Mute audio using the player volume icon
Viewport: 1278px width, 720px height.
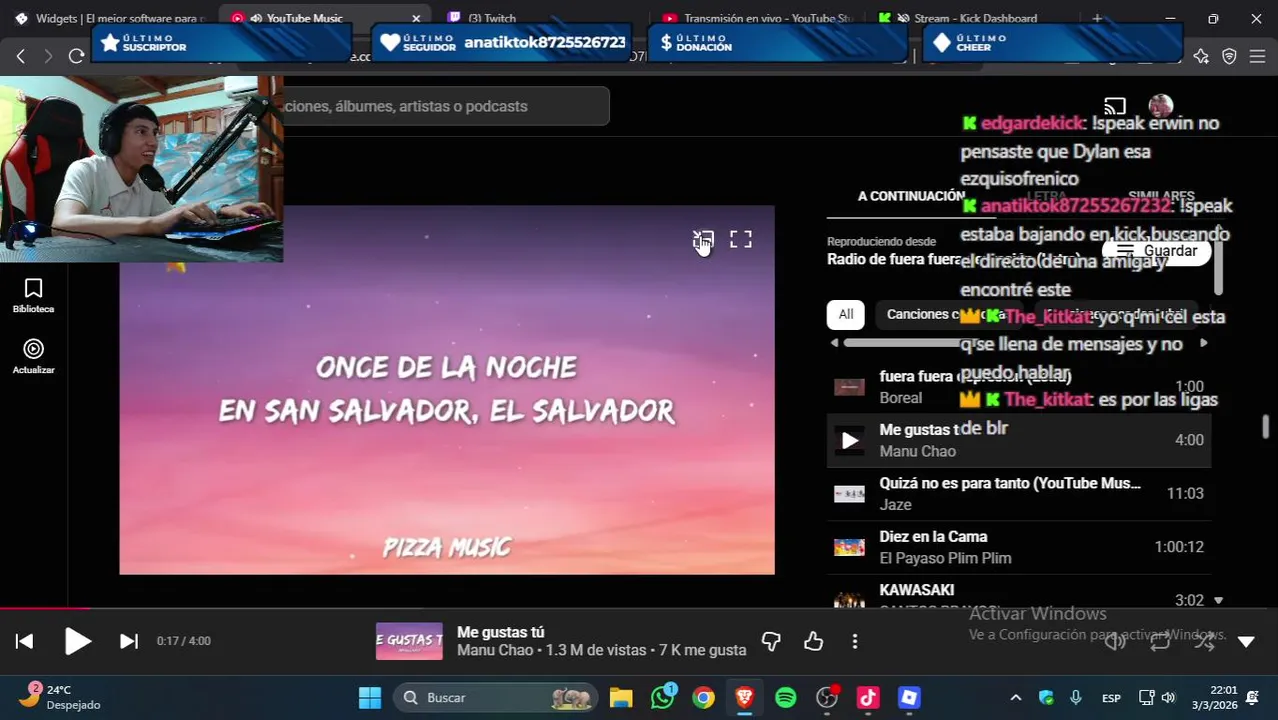(1115, 642)
